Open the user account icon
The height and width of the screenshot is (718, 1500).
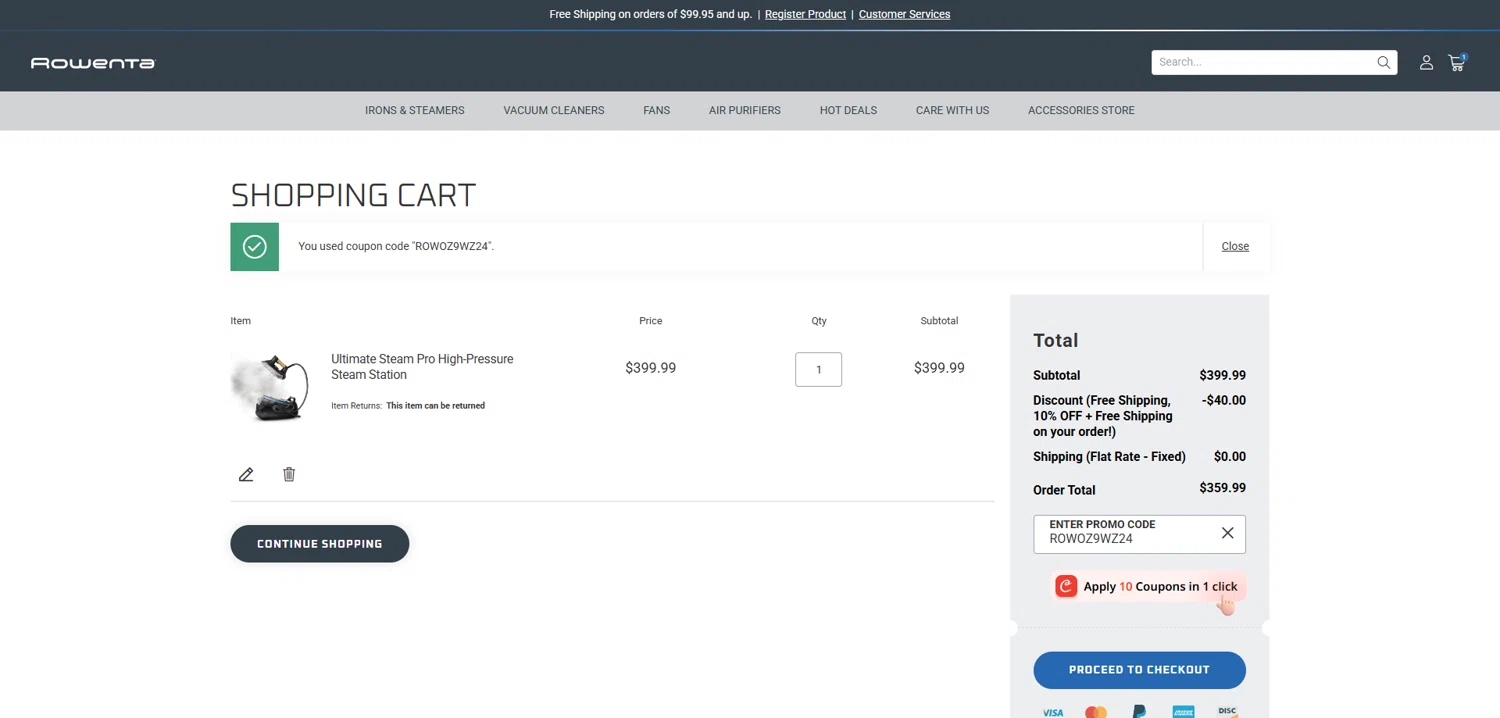(1426, 62)
